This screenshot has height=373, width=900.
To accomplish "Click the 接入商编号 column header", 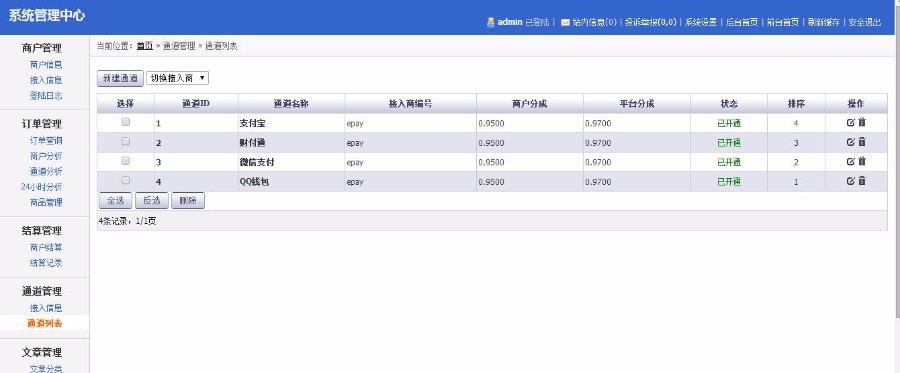I will coord(410,104).
